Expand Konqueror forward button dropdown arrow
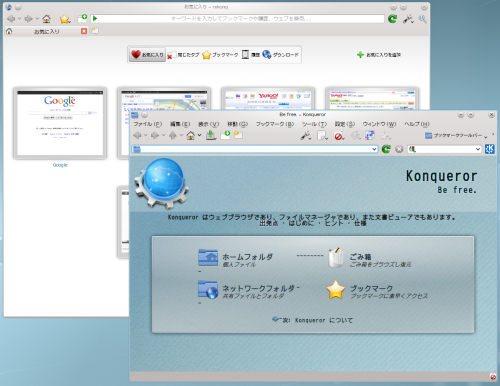Viewport: 500px width, 386px height. (163, 135)
